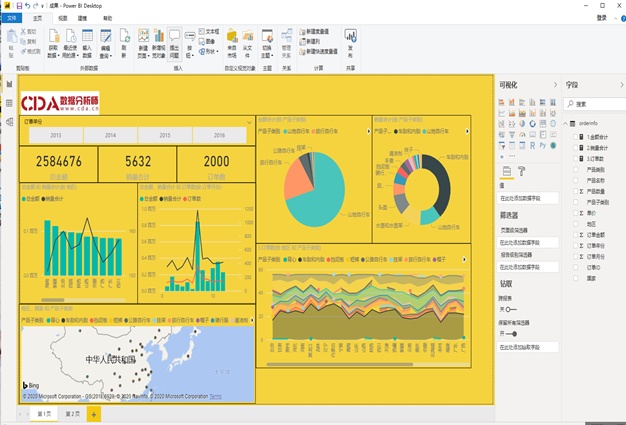Click the Undo arrow in title bar
The image size is (626, 425).
coord(27,6)
